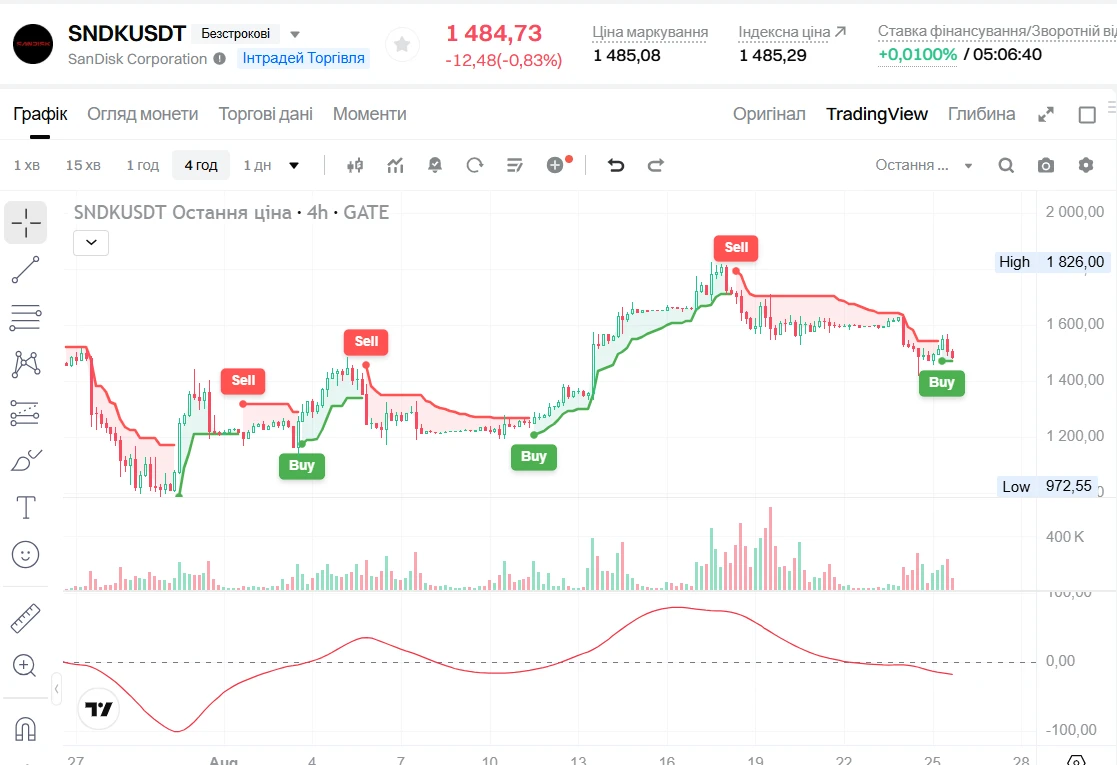Screen dimensions: 1117x765
Task: Toggle the magnet snap mode
Action: pos(26,729)
